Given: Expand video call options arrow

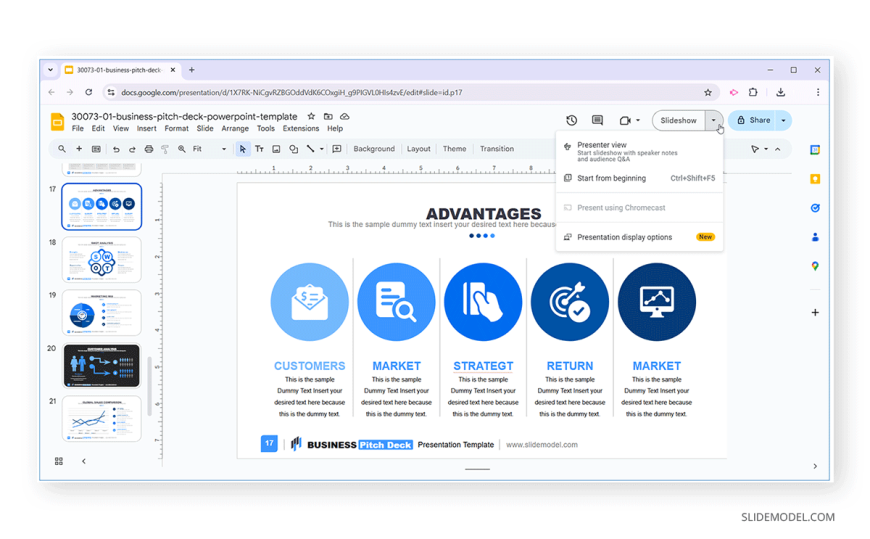Looking at the screenshot, I should [638, 120].
